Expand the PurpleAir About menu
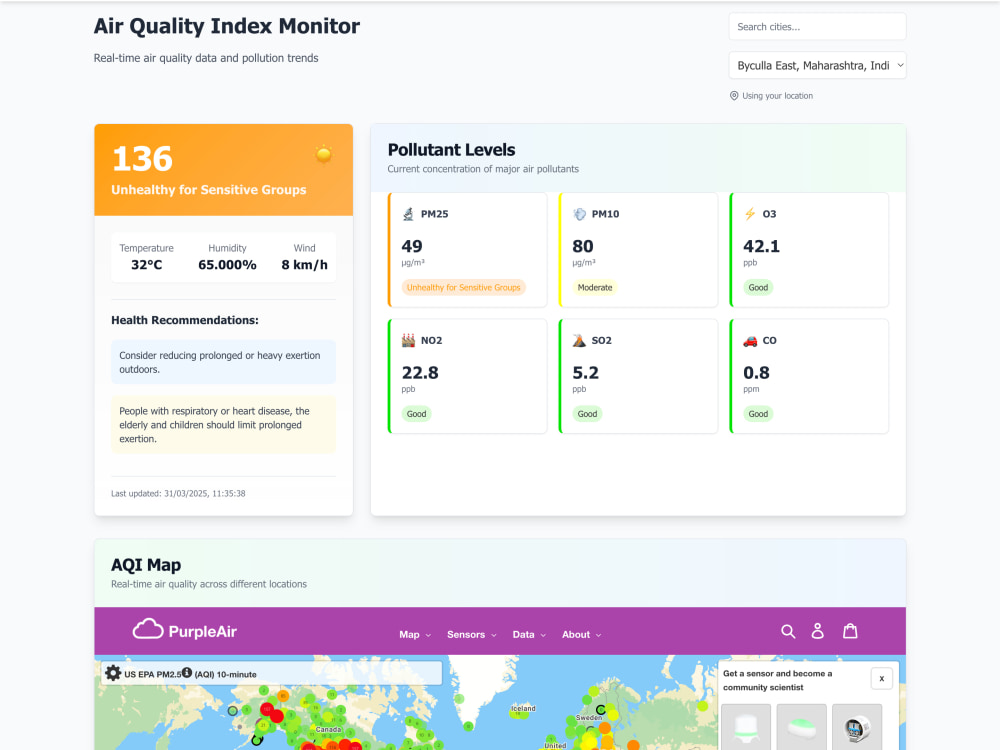 [581, 635]
